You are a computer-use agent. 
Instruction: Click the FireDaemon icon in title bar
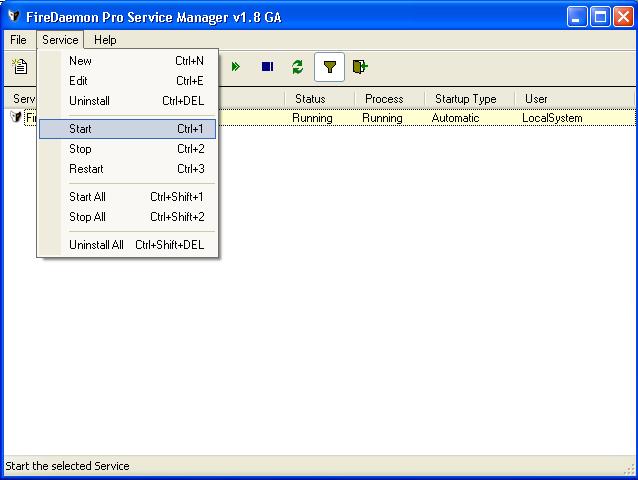click(x=14, y=16)
